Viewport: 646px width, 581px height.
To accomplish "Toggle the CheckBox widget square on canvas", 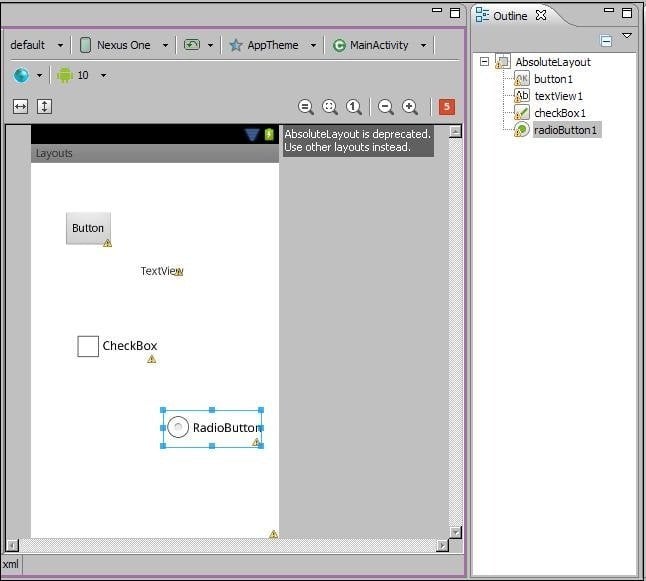I will coord(88,346).
